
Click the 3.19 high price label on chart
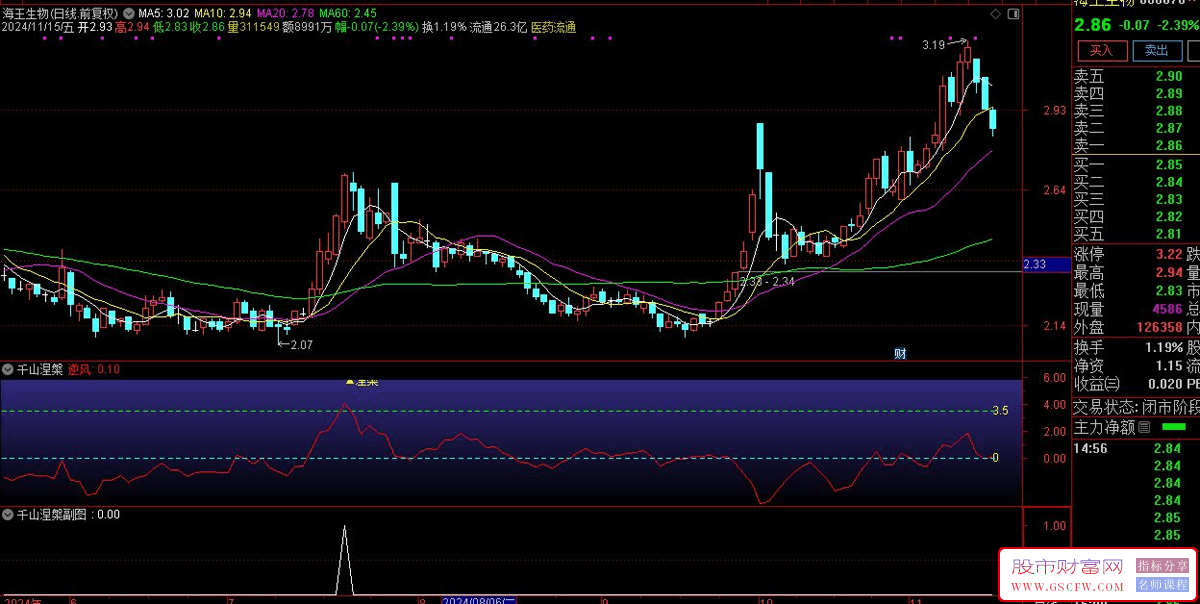[x=933, y=44]
